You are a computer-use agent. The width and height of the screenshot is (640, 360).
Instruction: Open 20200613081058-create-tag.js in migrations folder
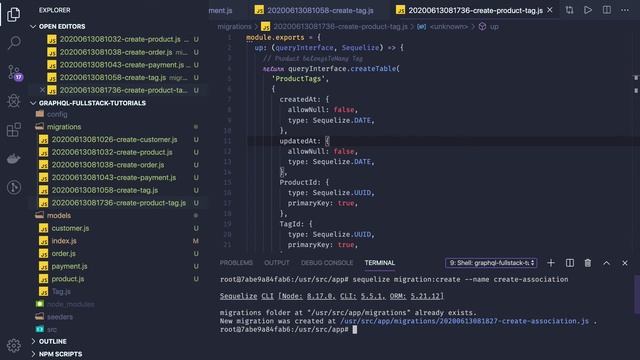click(x=104, y=190)
